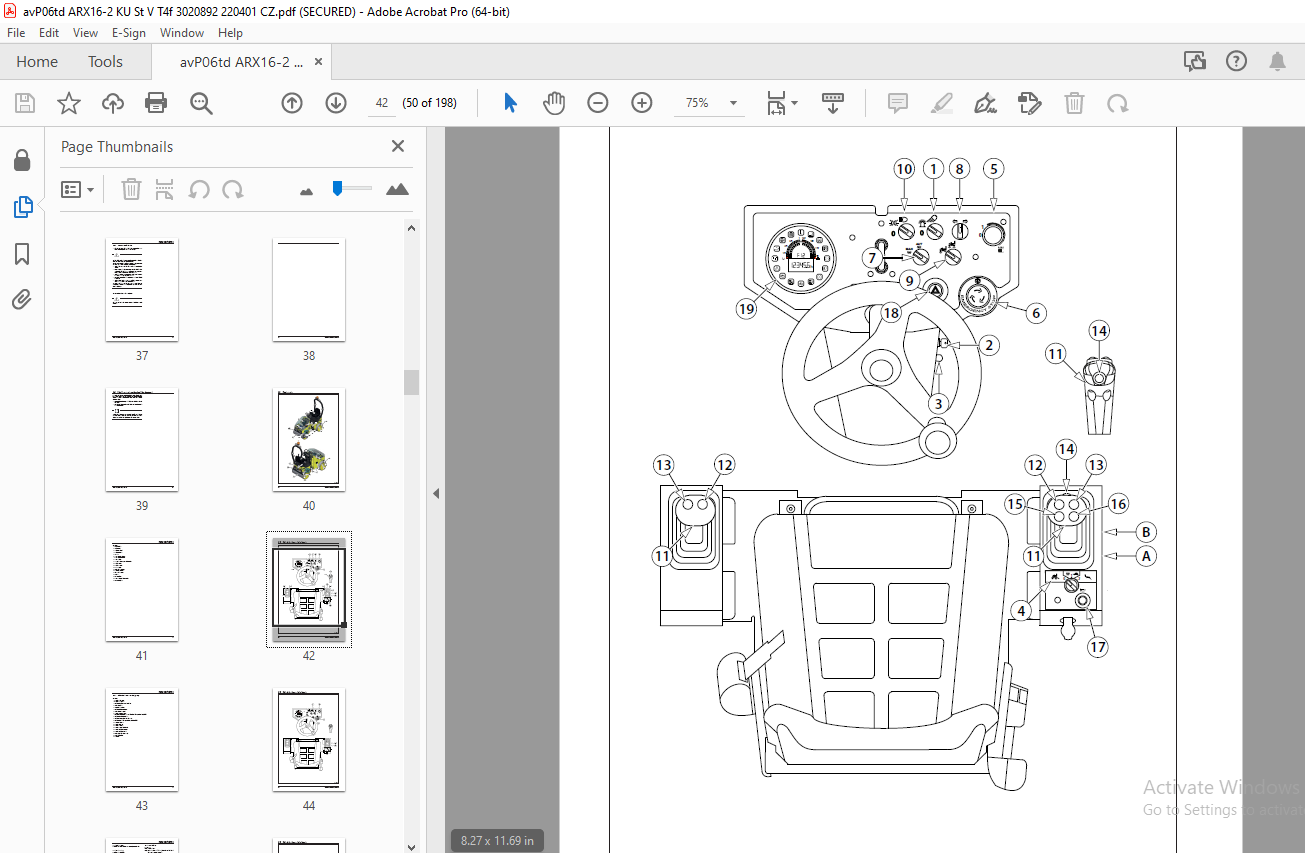Save the file with the floppy disk icon
Screen dimensions: 1305x853
click(25, 103)
